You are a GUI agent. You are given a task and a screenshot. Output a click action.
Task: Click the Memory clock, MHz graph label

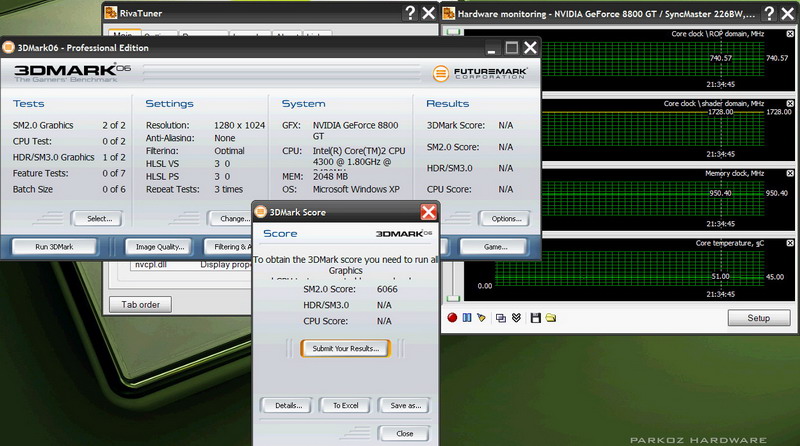735,173
